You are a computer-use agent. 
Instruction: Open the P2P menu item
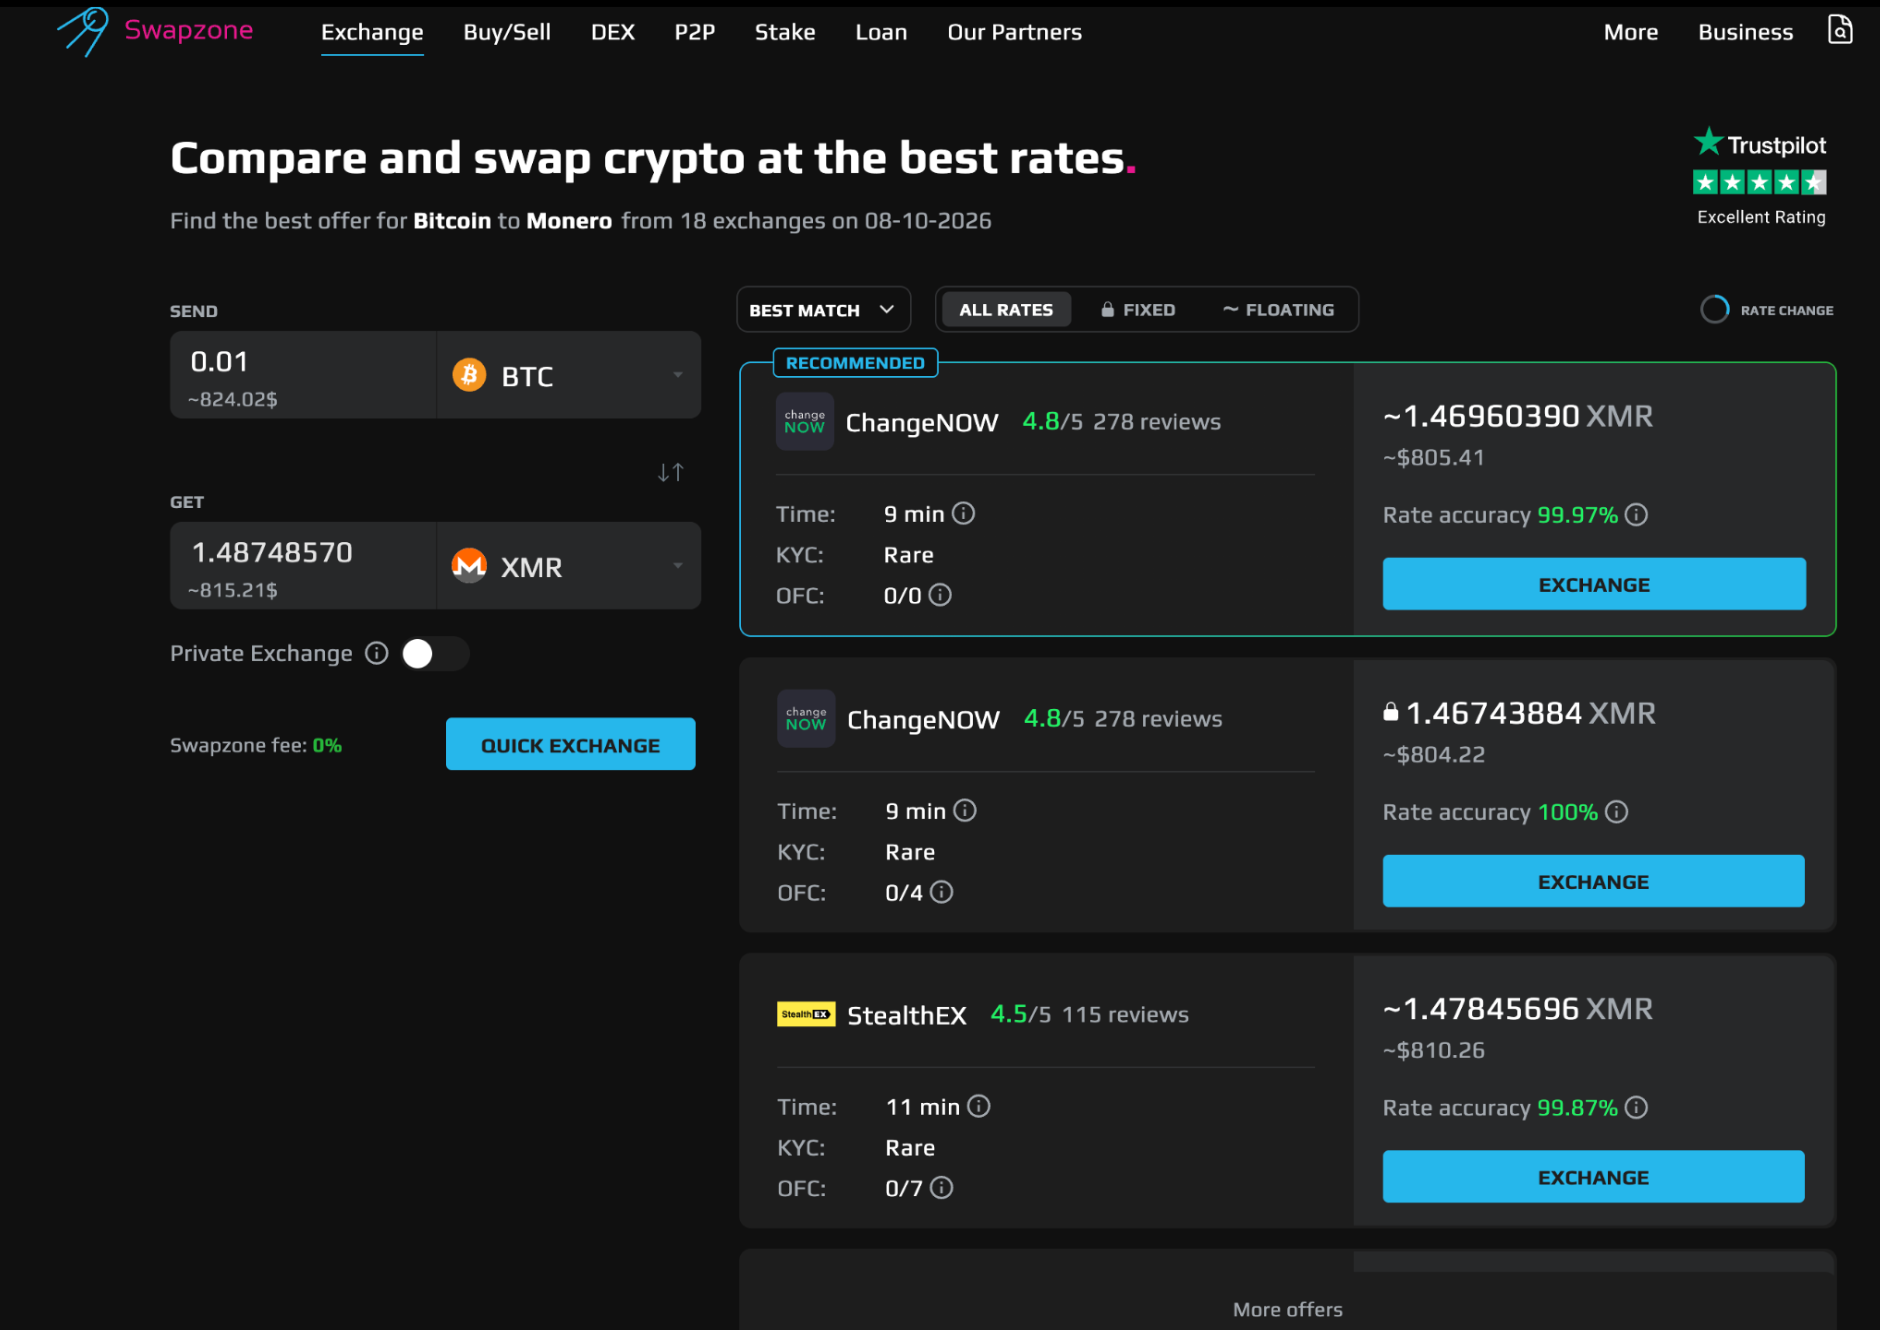point(694,32)
